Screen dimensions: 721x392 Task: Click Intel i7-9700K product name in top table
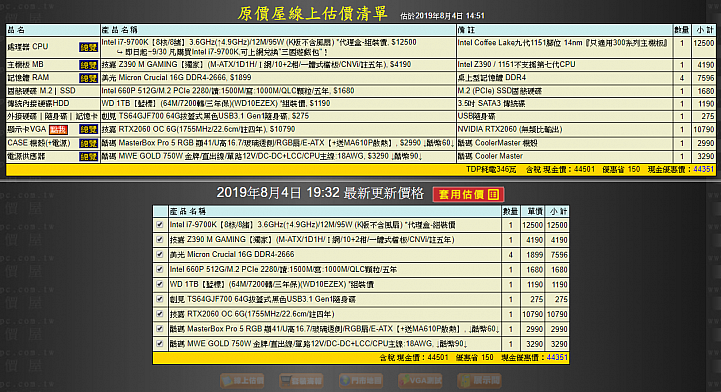point(259,42)
